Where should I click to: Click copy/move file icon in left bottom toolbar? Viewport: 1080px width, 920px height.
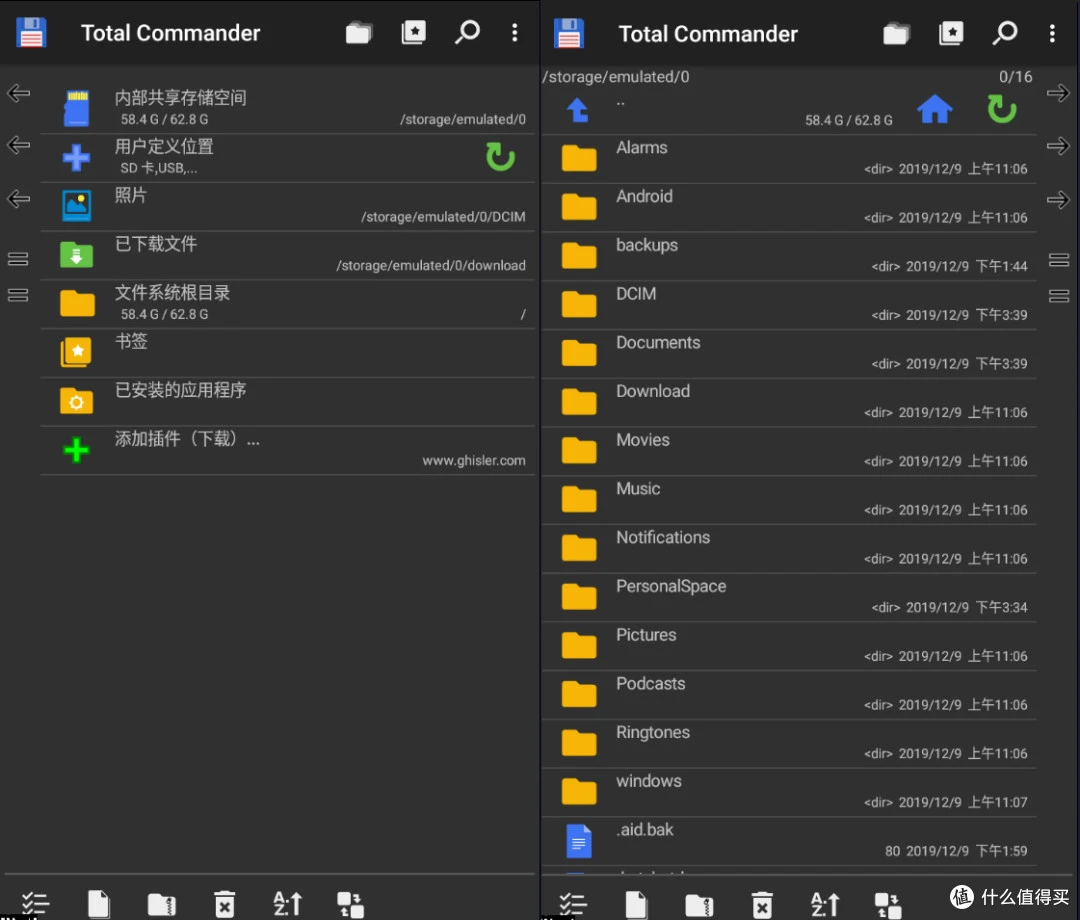pos(98,903)
